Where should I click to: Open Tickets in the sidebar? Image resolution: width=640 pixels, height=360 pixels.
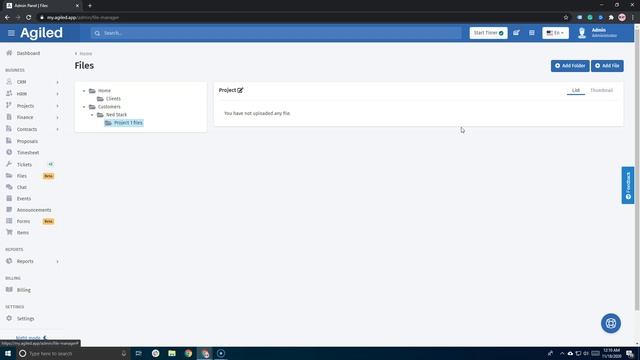24,164
